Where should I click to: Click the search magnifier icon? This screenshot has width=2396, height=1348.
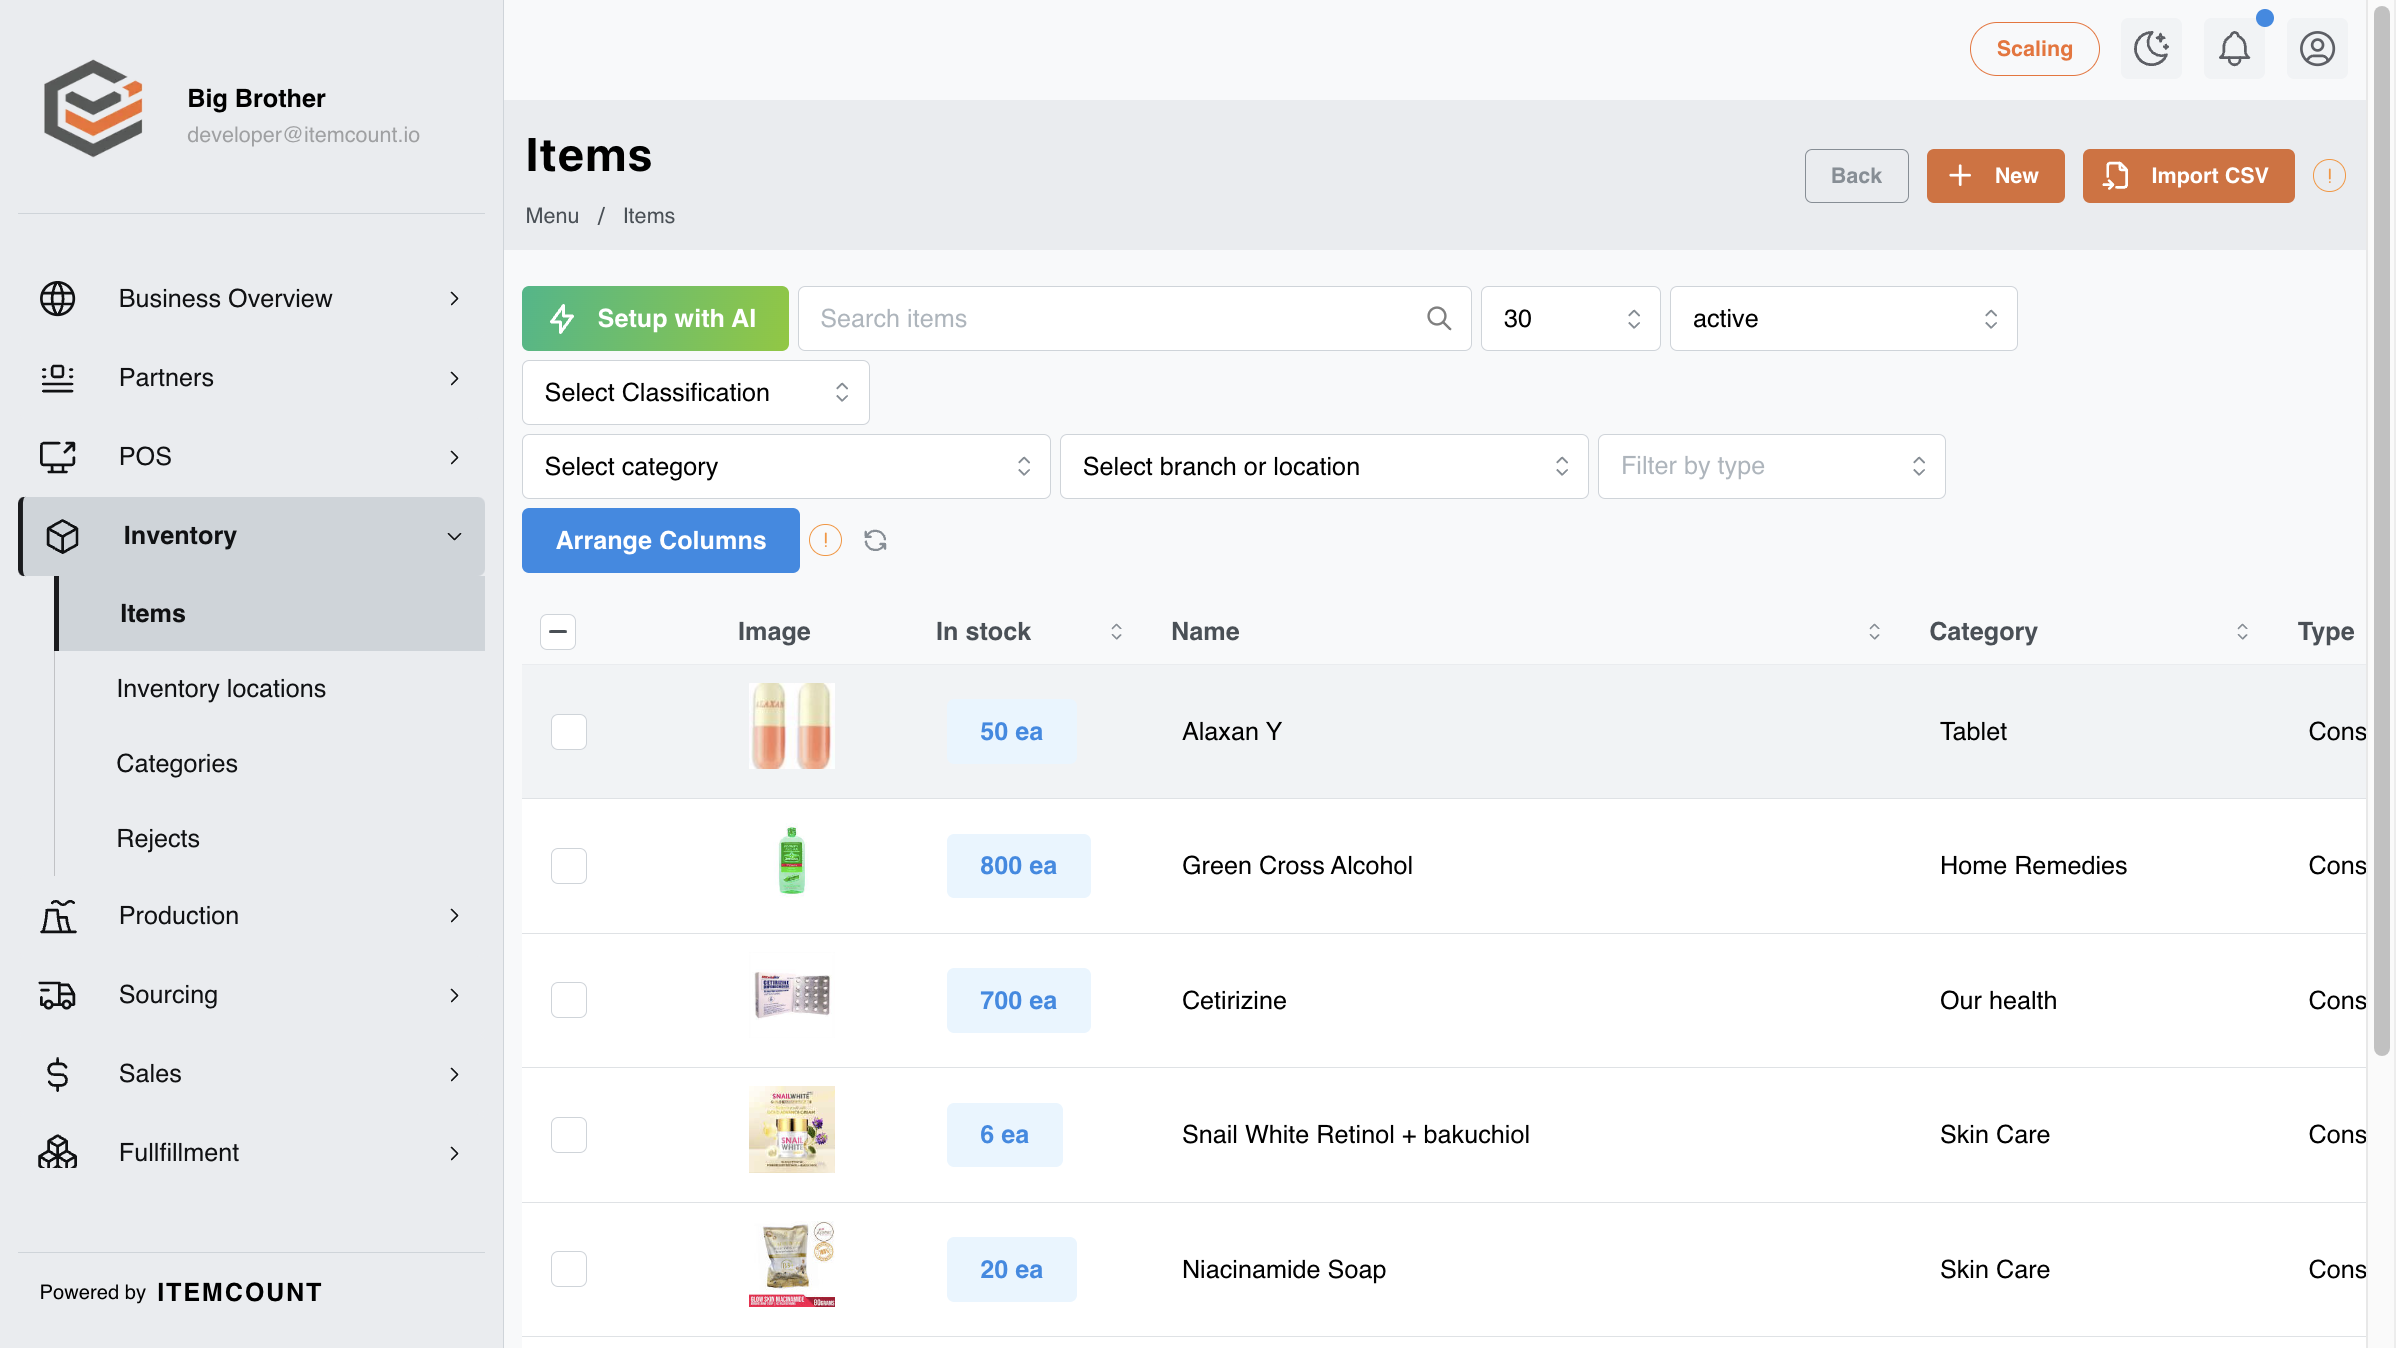(1439, 319)
